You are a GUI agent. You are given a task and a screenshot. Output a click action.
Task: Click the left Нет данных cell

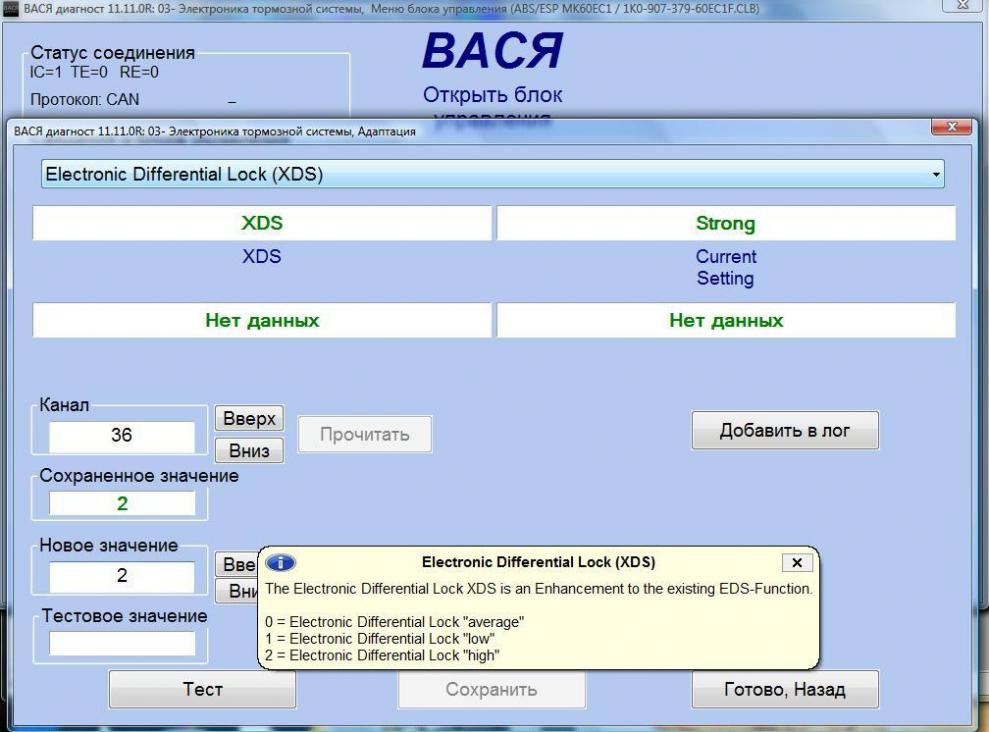tap(262, 320)
